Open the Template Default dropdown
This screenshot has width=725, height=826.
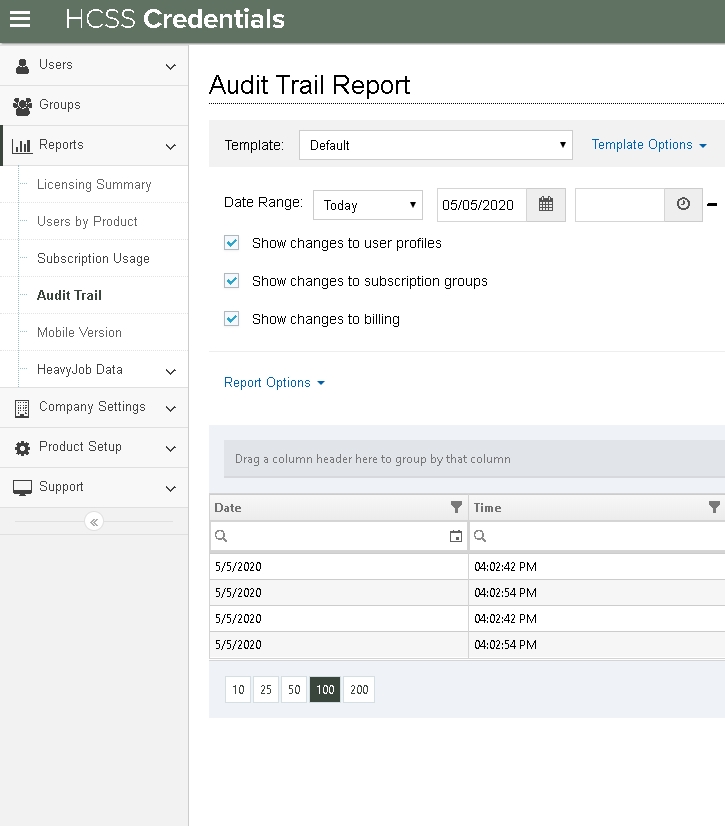pos(436,145)
